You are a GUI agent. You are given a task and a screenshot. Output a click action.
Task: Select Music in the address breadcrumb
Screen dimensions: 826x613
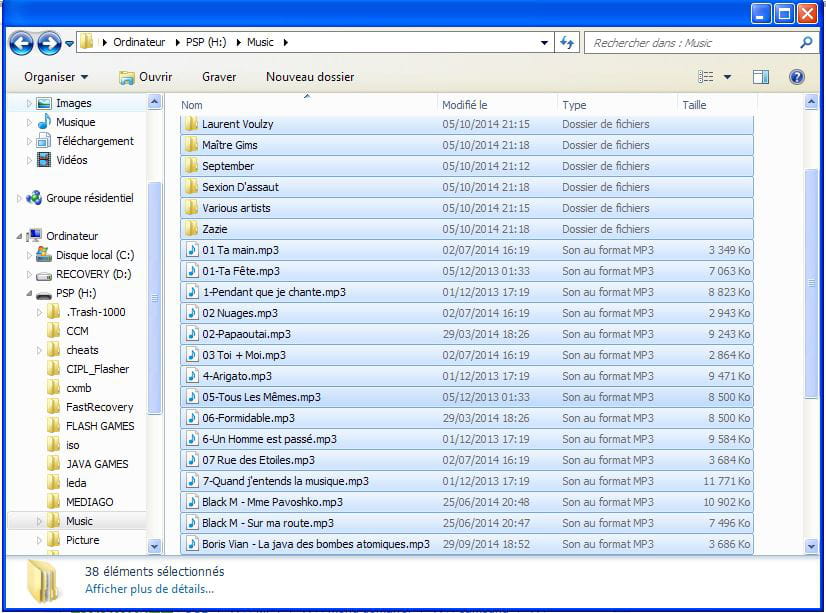(x=260, y=42)
